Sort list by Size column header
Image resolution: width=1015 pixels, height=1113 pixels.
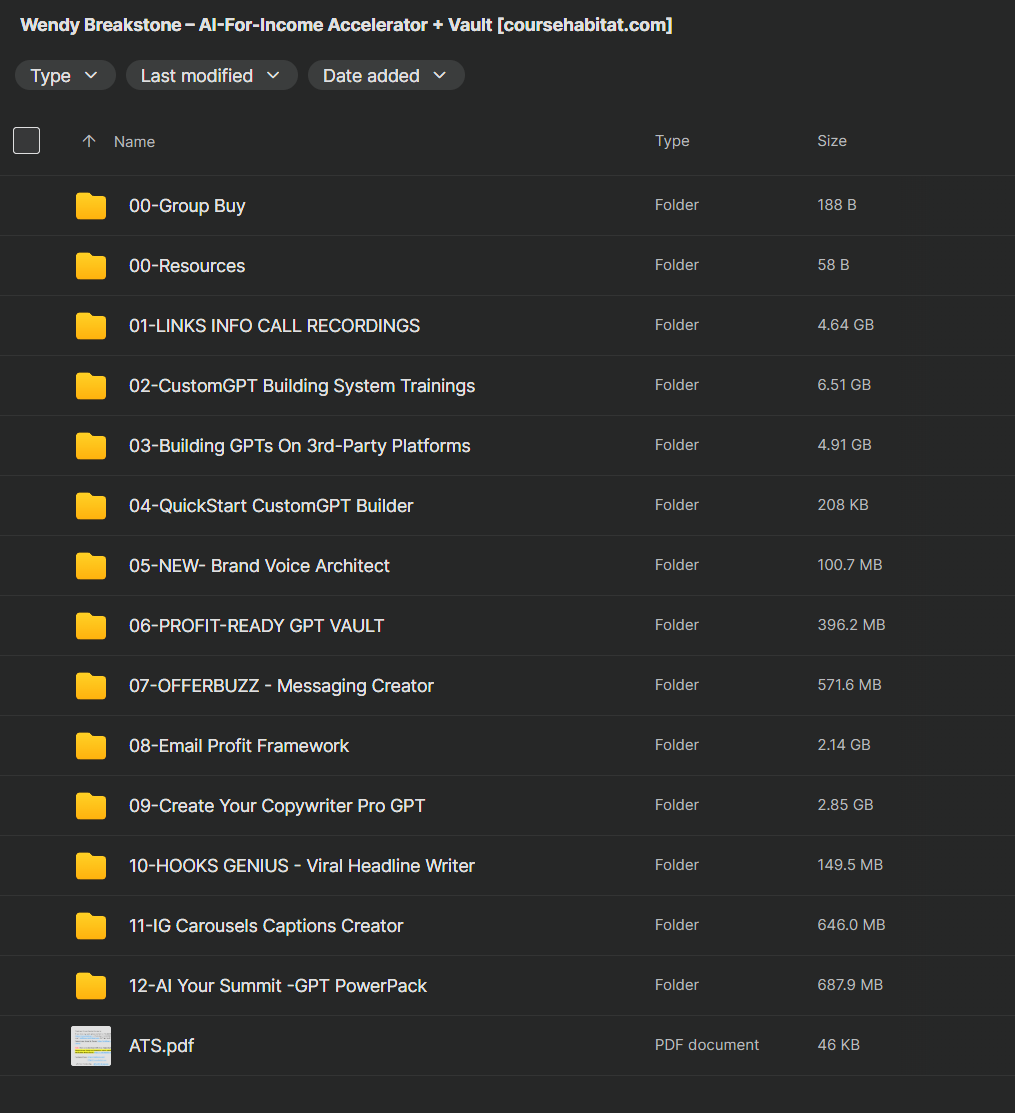831,141
